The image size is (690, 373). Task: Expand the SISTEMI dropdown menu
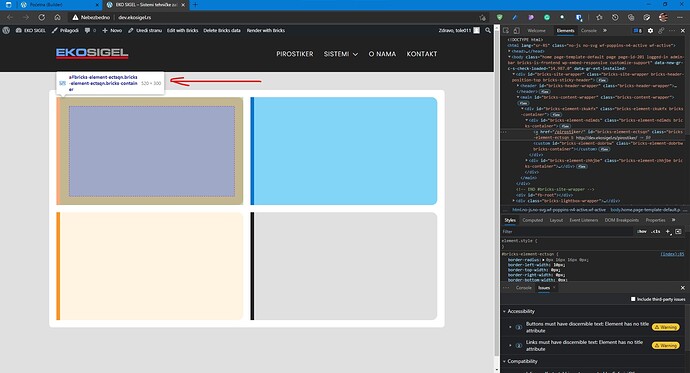coord(341,54)
